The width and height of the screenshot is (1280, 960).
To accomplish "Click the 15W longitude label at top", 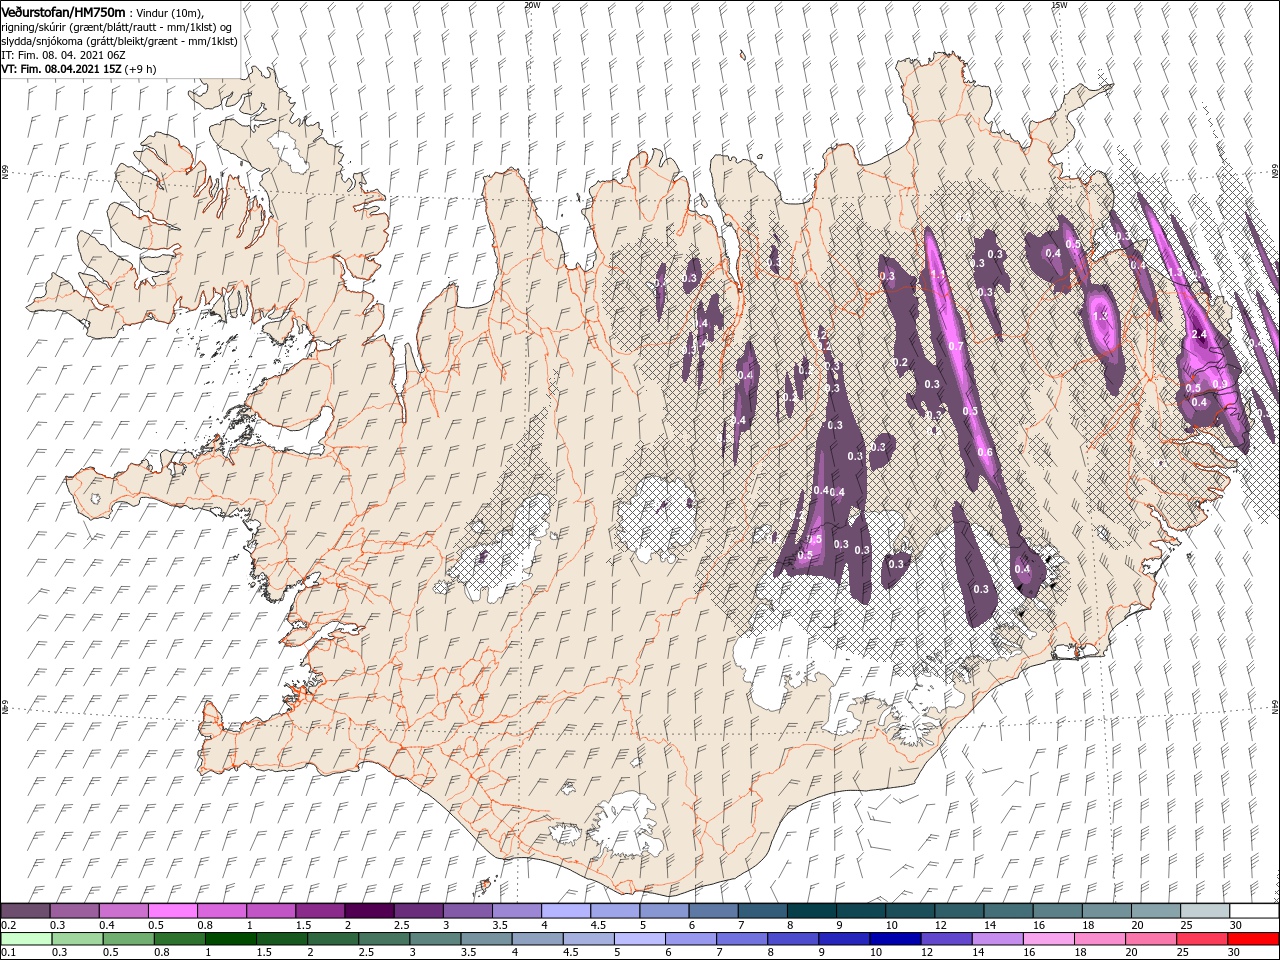I will pyautogui.click(x=1058, y=5).
